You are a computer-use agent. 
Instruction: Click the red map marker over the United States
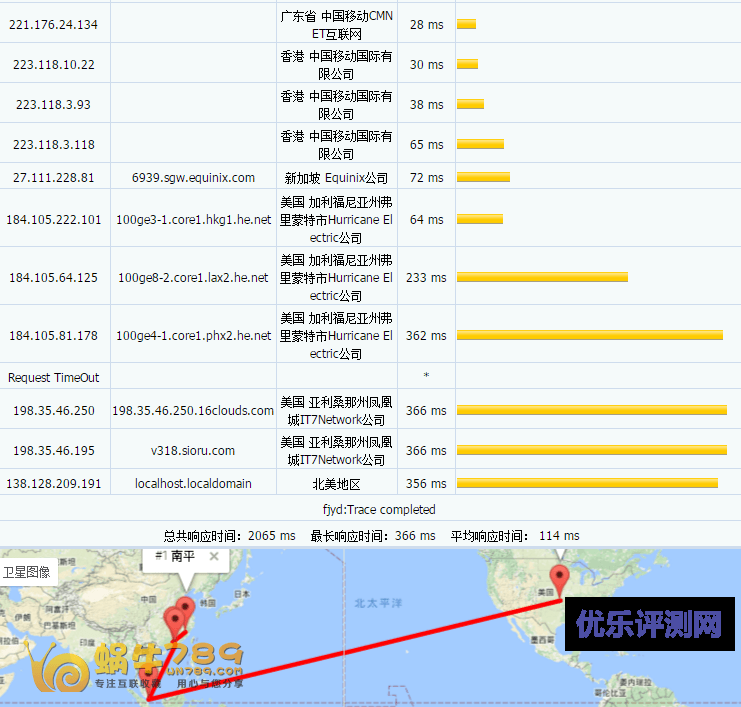point(560,581)
